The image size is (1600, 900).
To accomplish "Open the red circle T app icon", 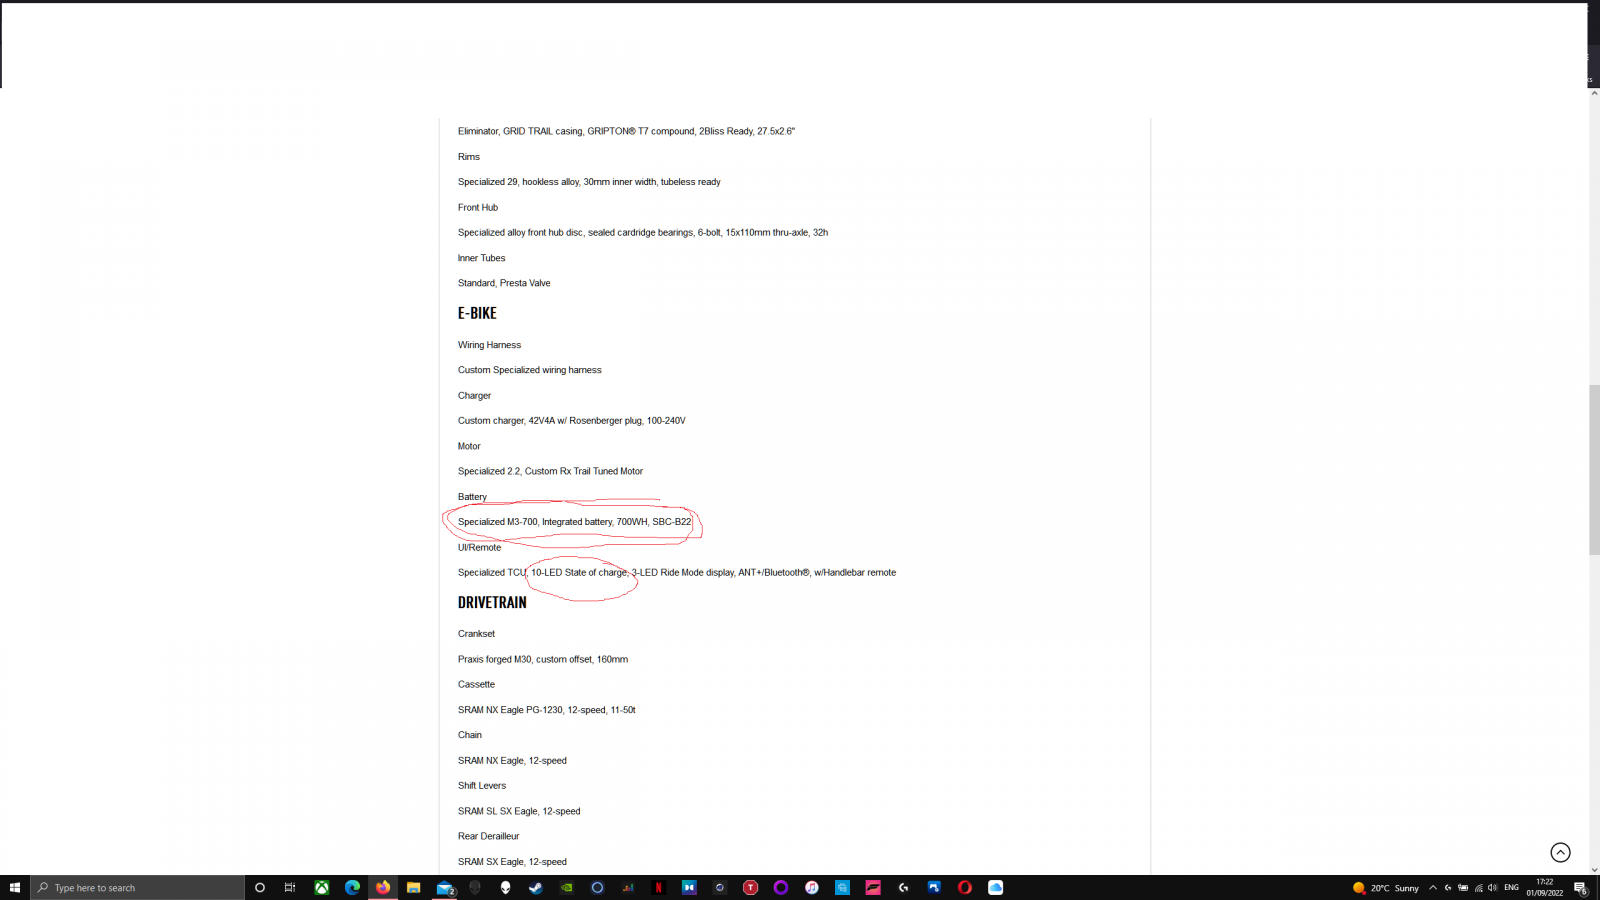I will [750, 887].
